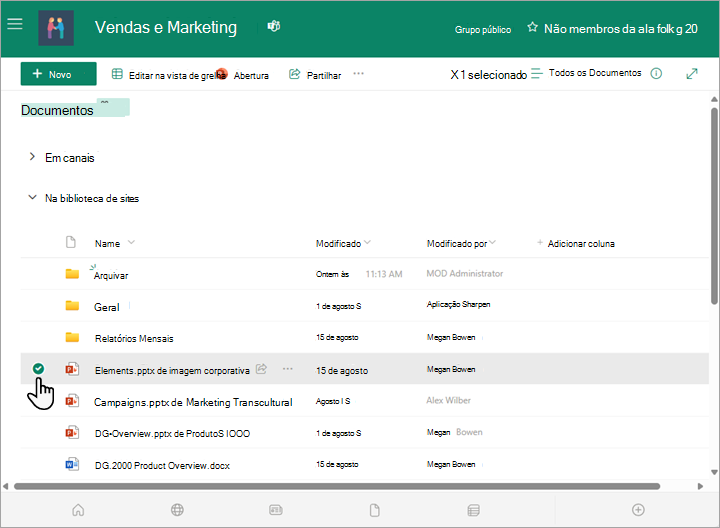Open the details pane info icon
Image resolution: width=720 pixels, height=528 pixels.
click(656, 73)
